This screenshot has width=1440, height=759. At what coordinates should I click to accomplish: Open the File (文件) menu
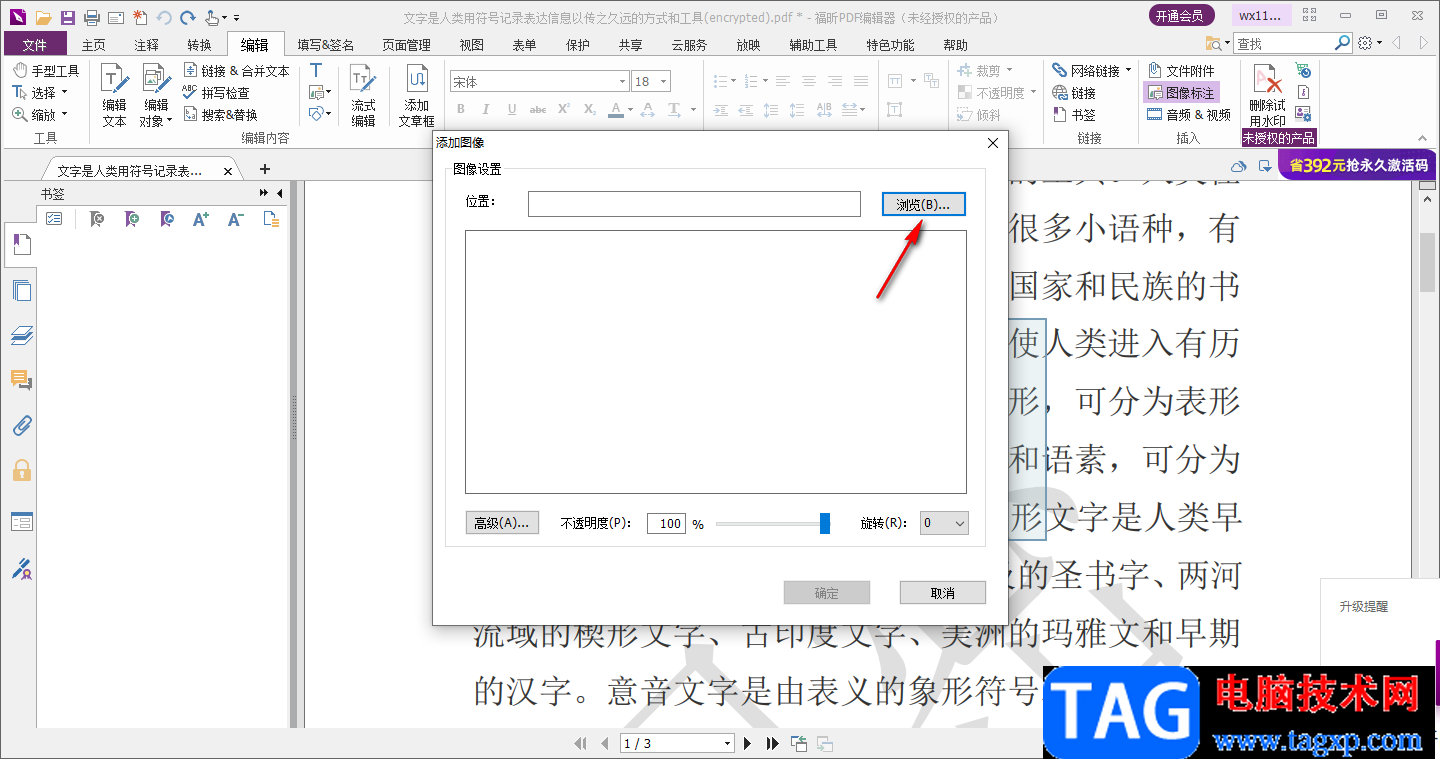tap(35, 44)
